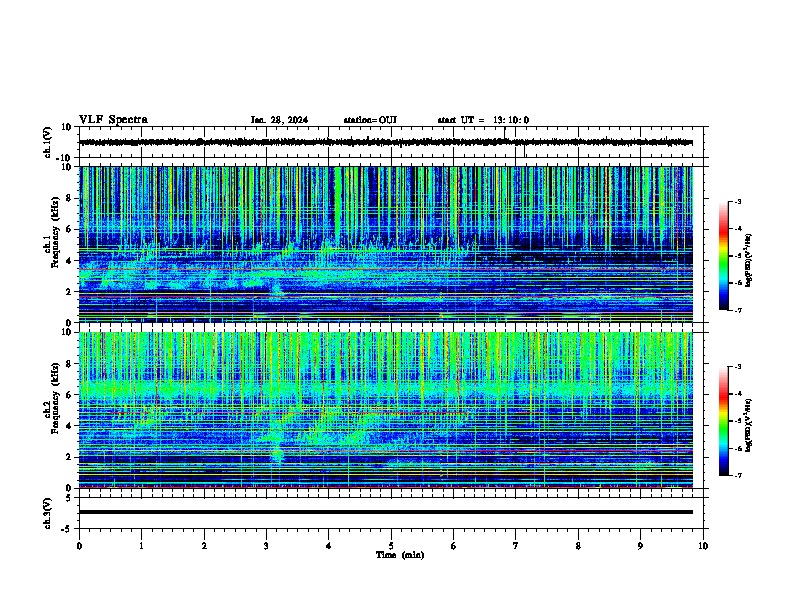Click the ch.1(V) waveform axis label

pos(47,142)
